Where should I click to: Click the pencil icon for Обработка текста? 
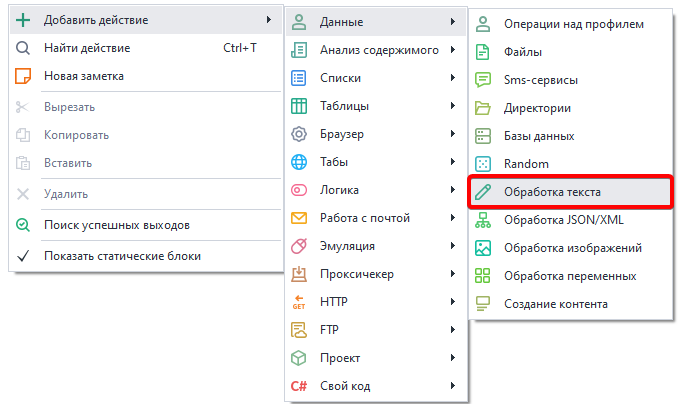pyautogui.click(x=484, y=191)
